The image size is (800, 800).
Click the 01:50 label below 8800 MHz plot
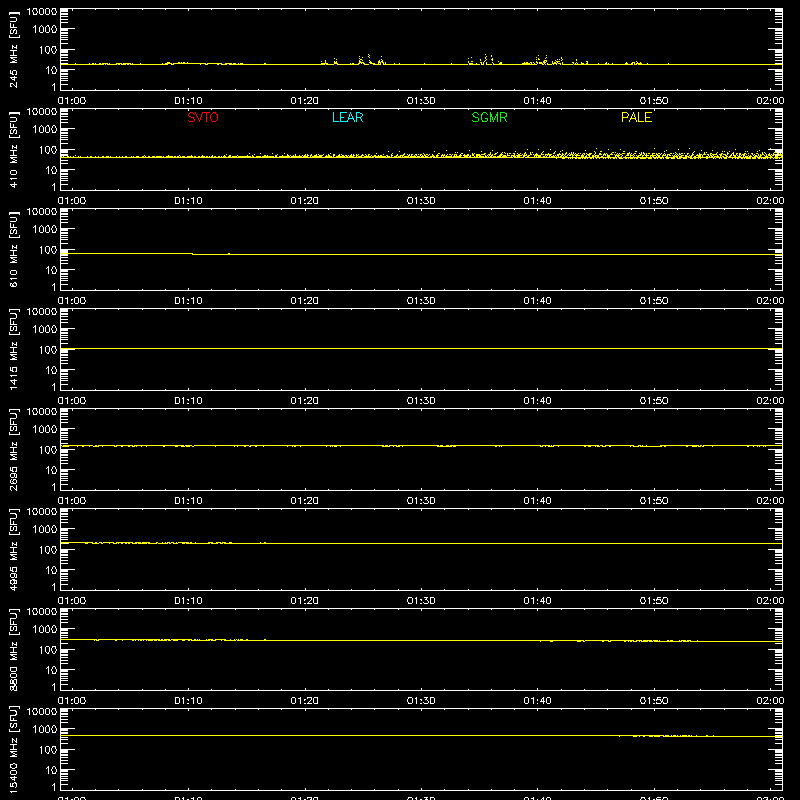(x=654, y=701)
